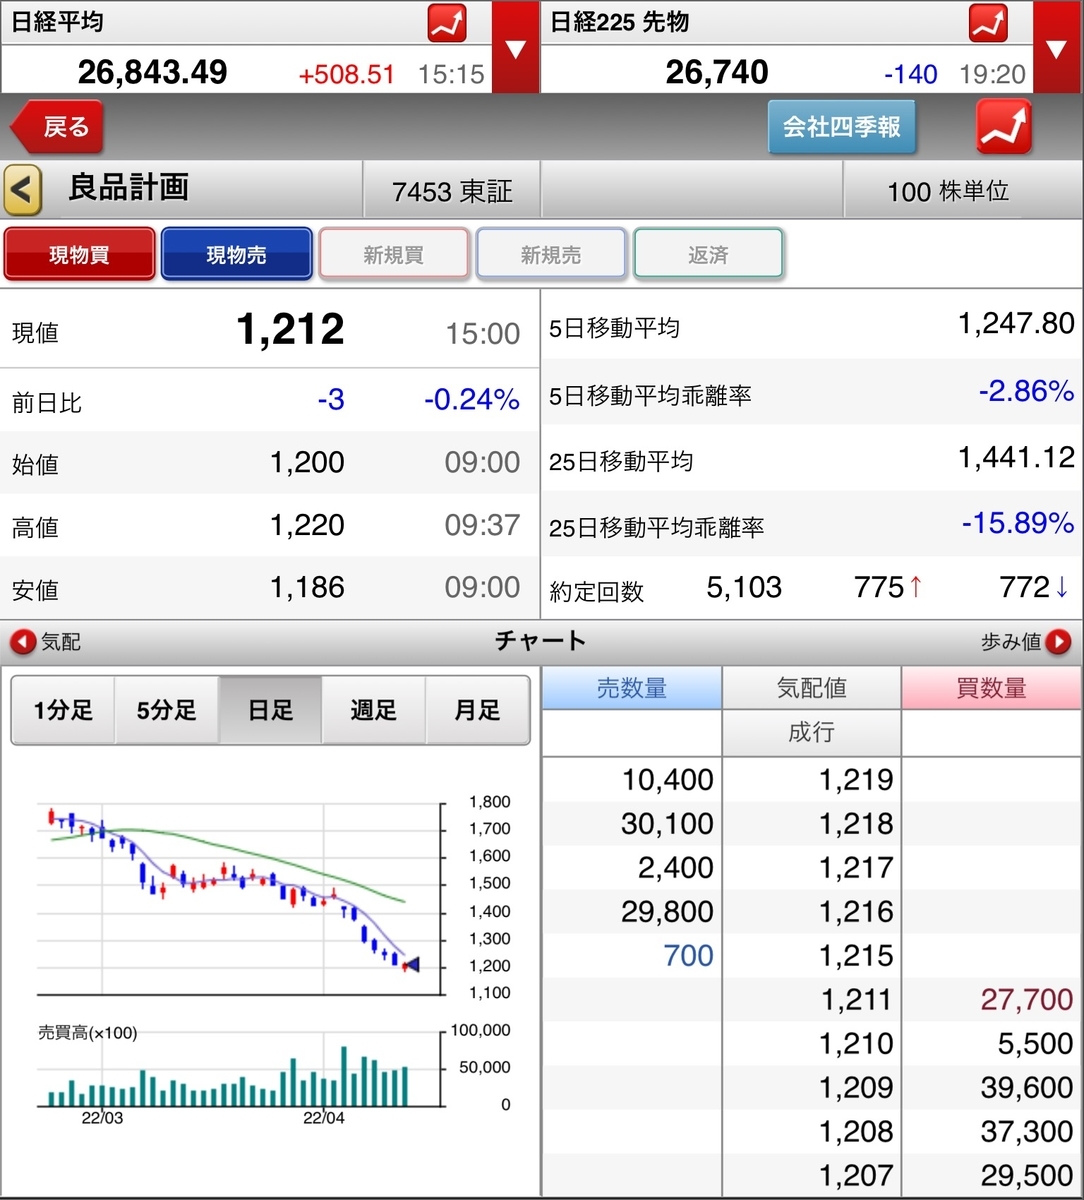Tap the 100 株単位 lot size cell

(x=948, y=191)
